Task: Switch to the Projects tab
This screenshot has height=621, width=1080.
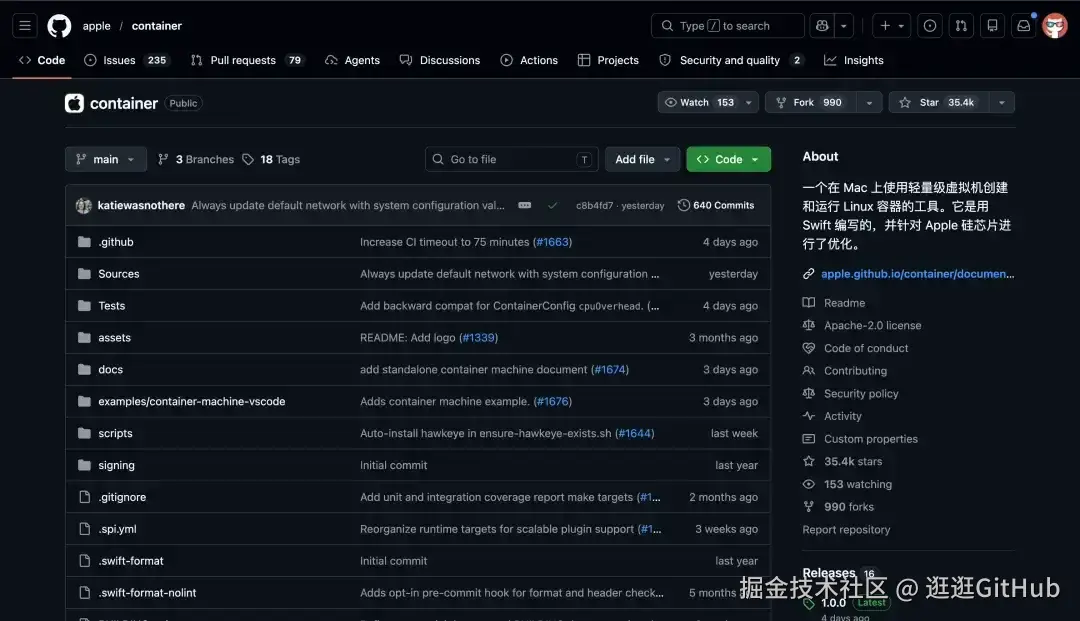Action: tap(608, 61)
